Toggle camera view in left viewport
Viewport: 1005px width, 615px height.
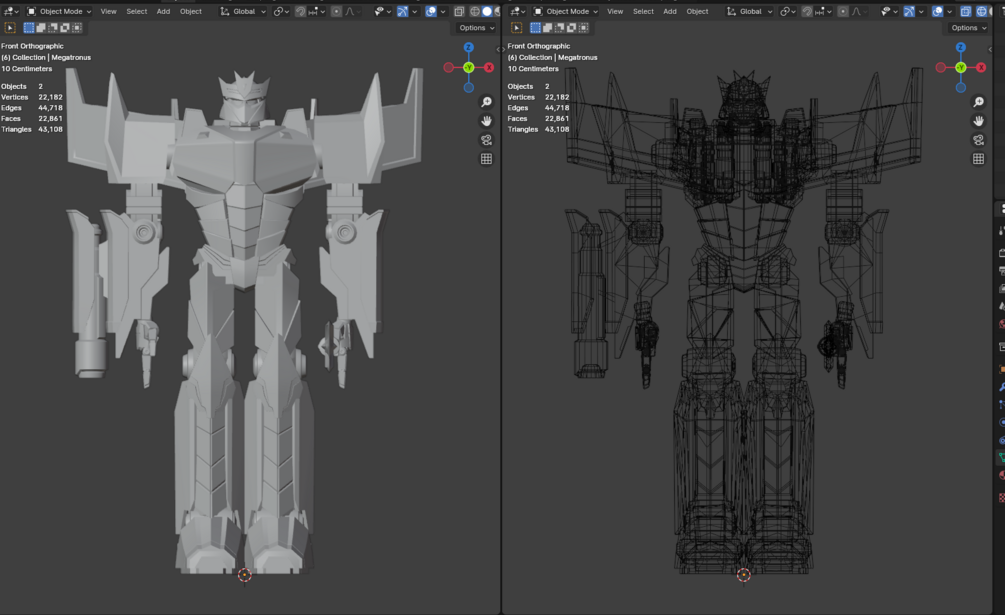[486, 140]
